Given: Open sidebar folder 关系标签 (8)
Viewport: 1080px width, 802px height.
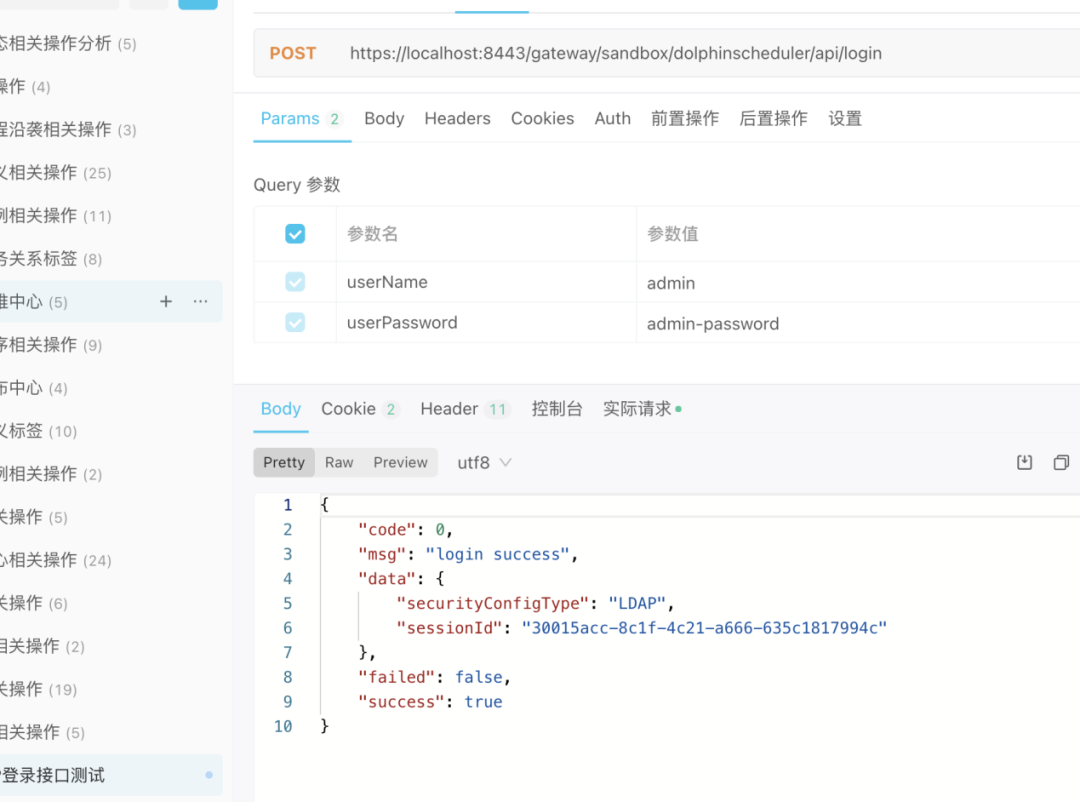Looking at the screenshot, I should tap(51, 258).
